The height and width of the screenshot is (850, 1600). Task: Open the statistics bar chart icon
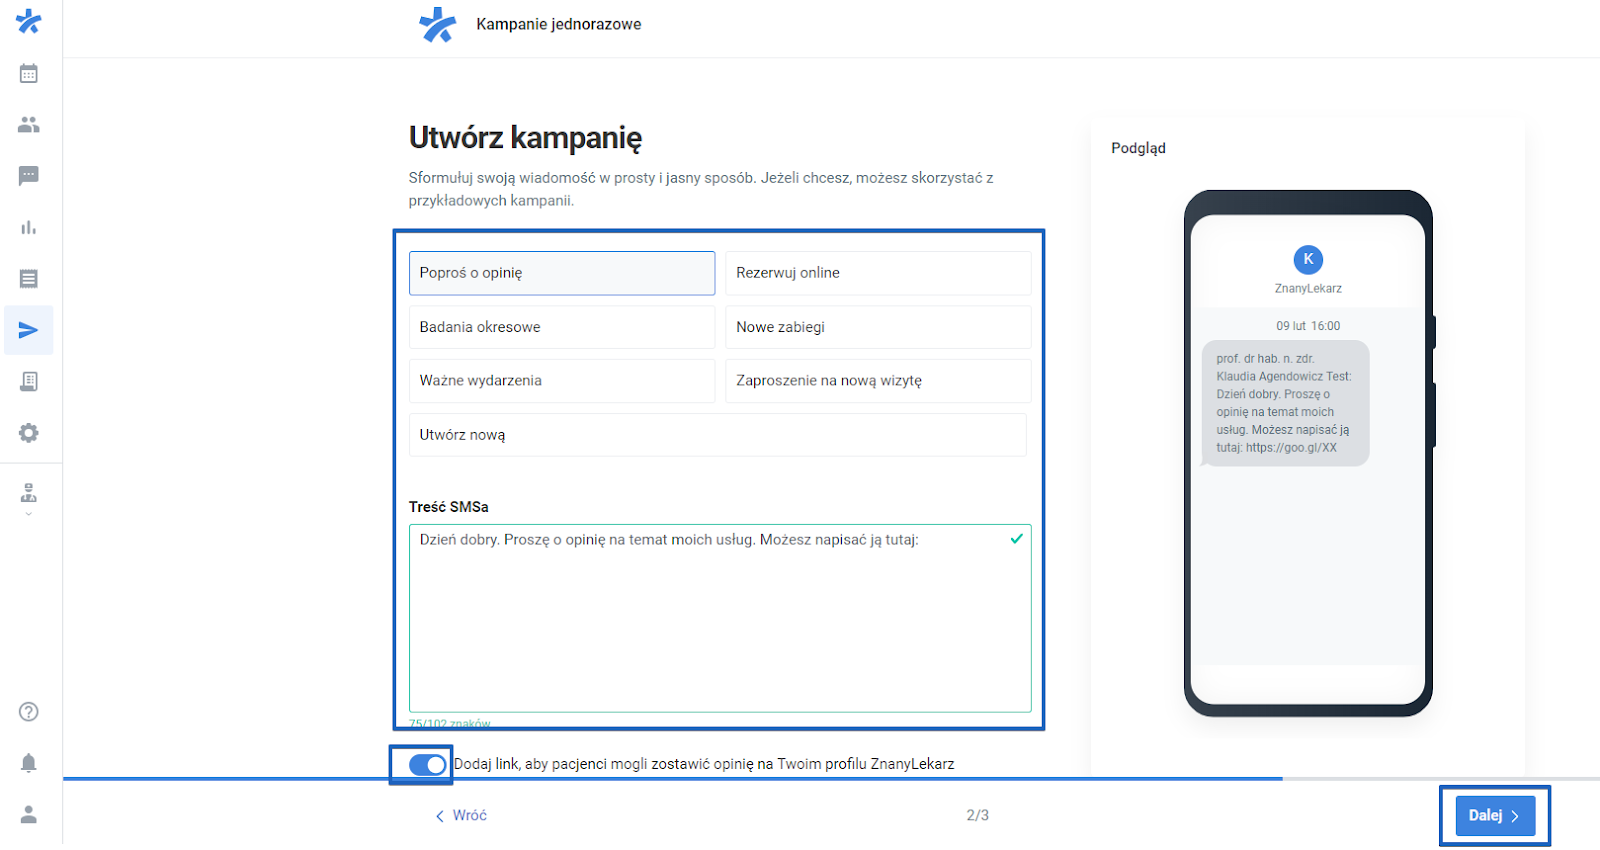29,228
